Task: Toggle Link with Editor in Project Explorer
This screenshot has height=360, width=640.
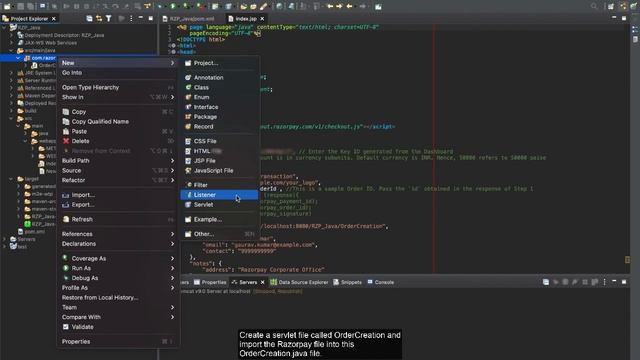Action: click(99, 18)
